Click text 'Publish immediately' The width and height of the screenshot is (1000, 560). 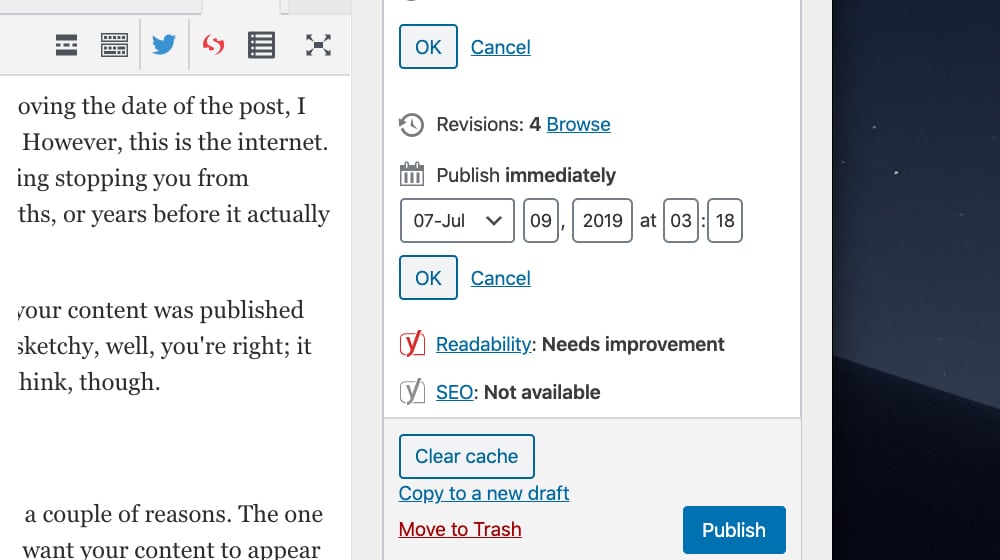click(526, 175)
